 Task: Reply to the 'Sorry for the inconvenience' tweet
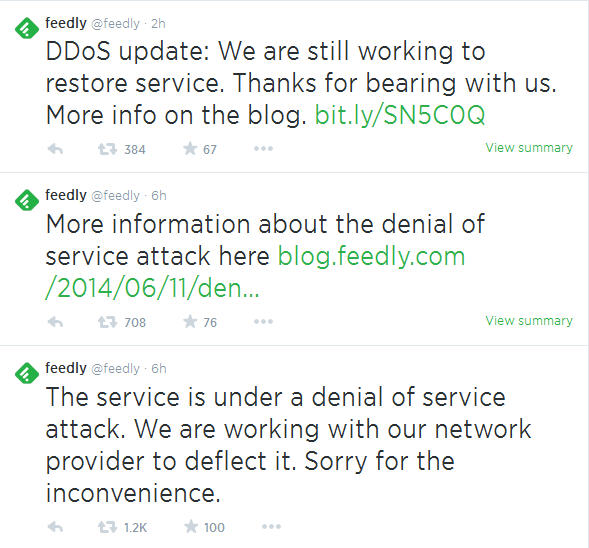[55, 527]
